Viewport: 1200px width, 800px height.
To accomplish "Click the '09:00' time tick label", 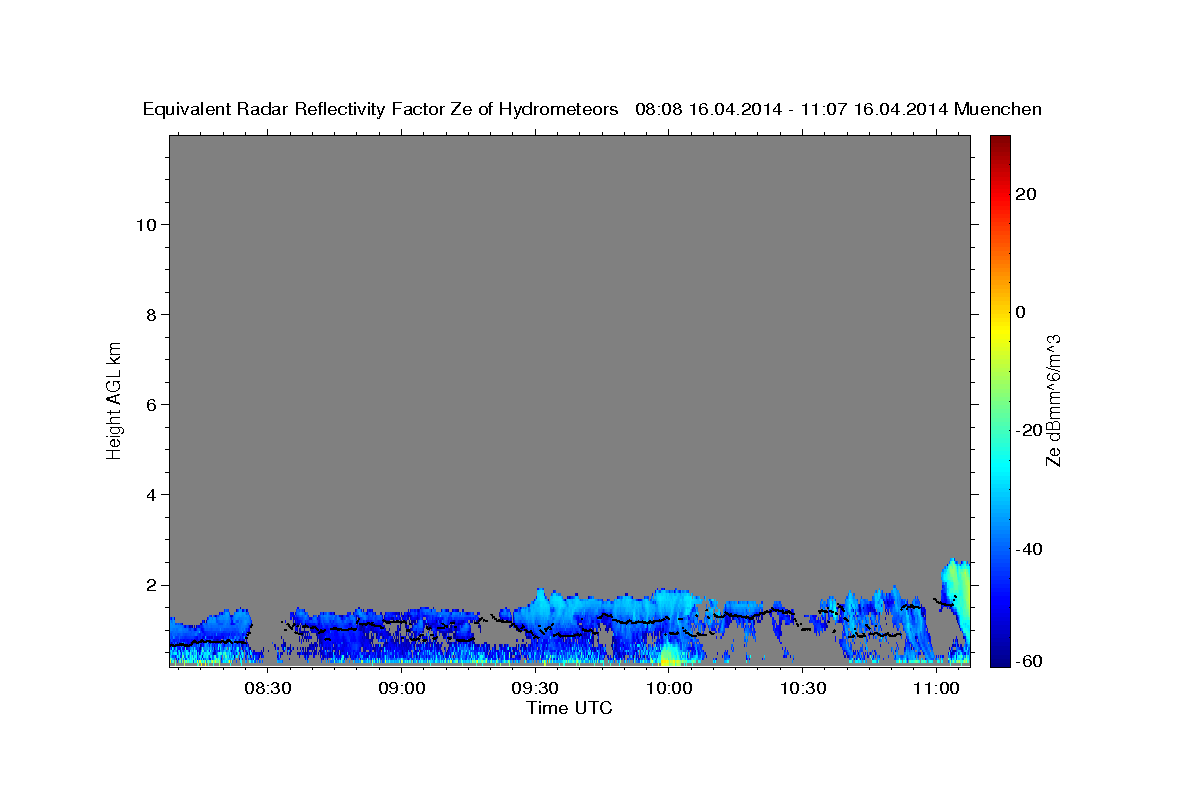I will 402,688.
